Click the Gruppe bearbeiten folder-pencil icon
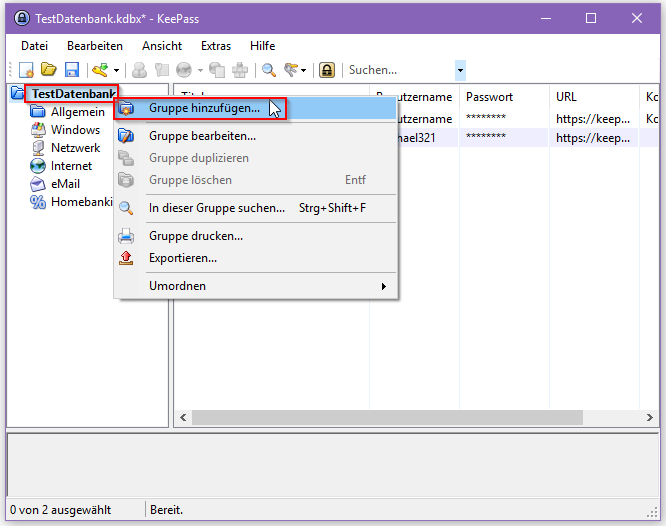 click(126, 136)
